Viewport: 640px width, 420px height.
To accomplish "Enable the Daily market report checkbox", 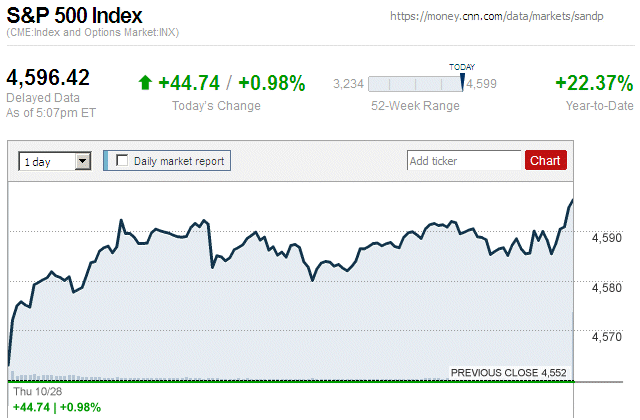I will click(x=123, y=160).
